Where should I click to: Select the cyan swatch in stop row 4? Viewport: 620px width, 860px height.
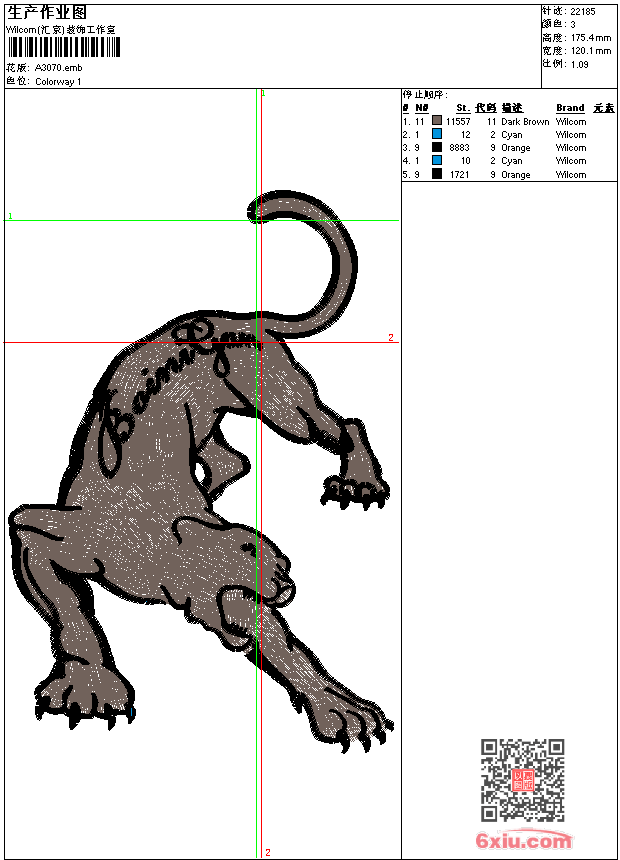tap(437, 160)
